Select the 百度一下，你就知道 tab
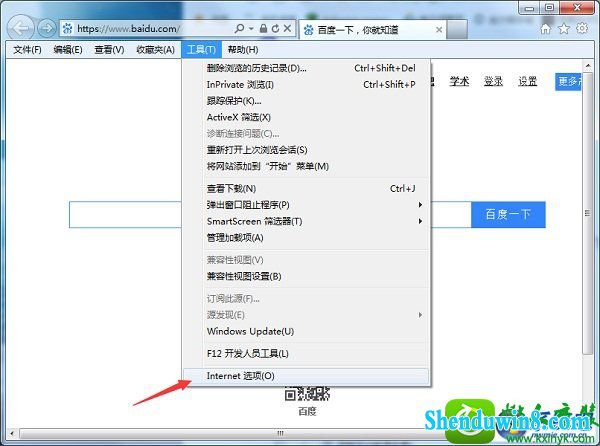Screen dimensions: 600x446 pyautogui.click(x=372, y=29)
